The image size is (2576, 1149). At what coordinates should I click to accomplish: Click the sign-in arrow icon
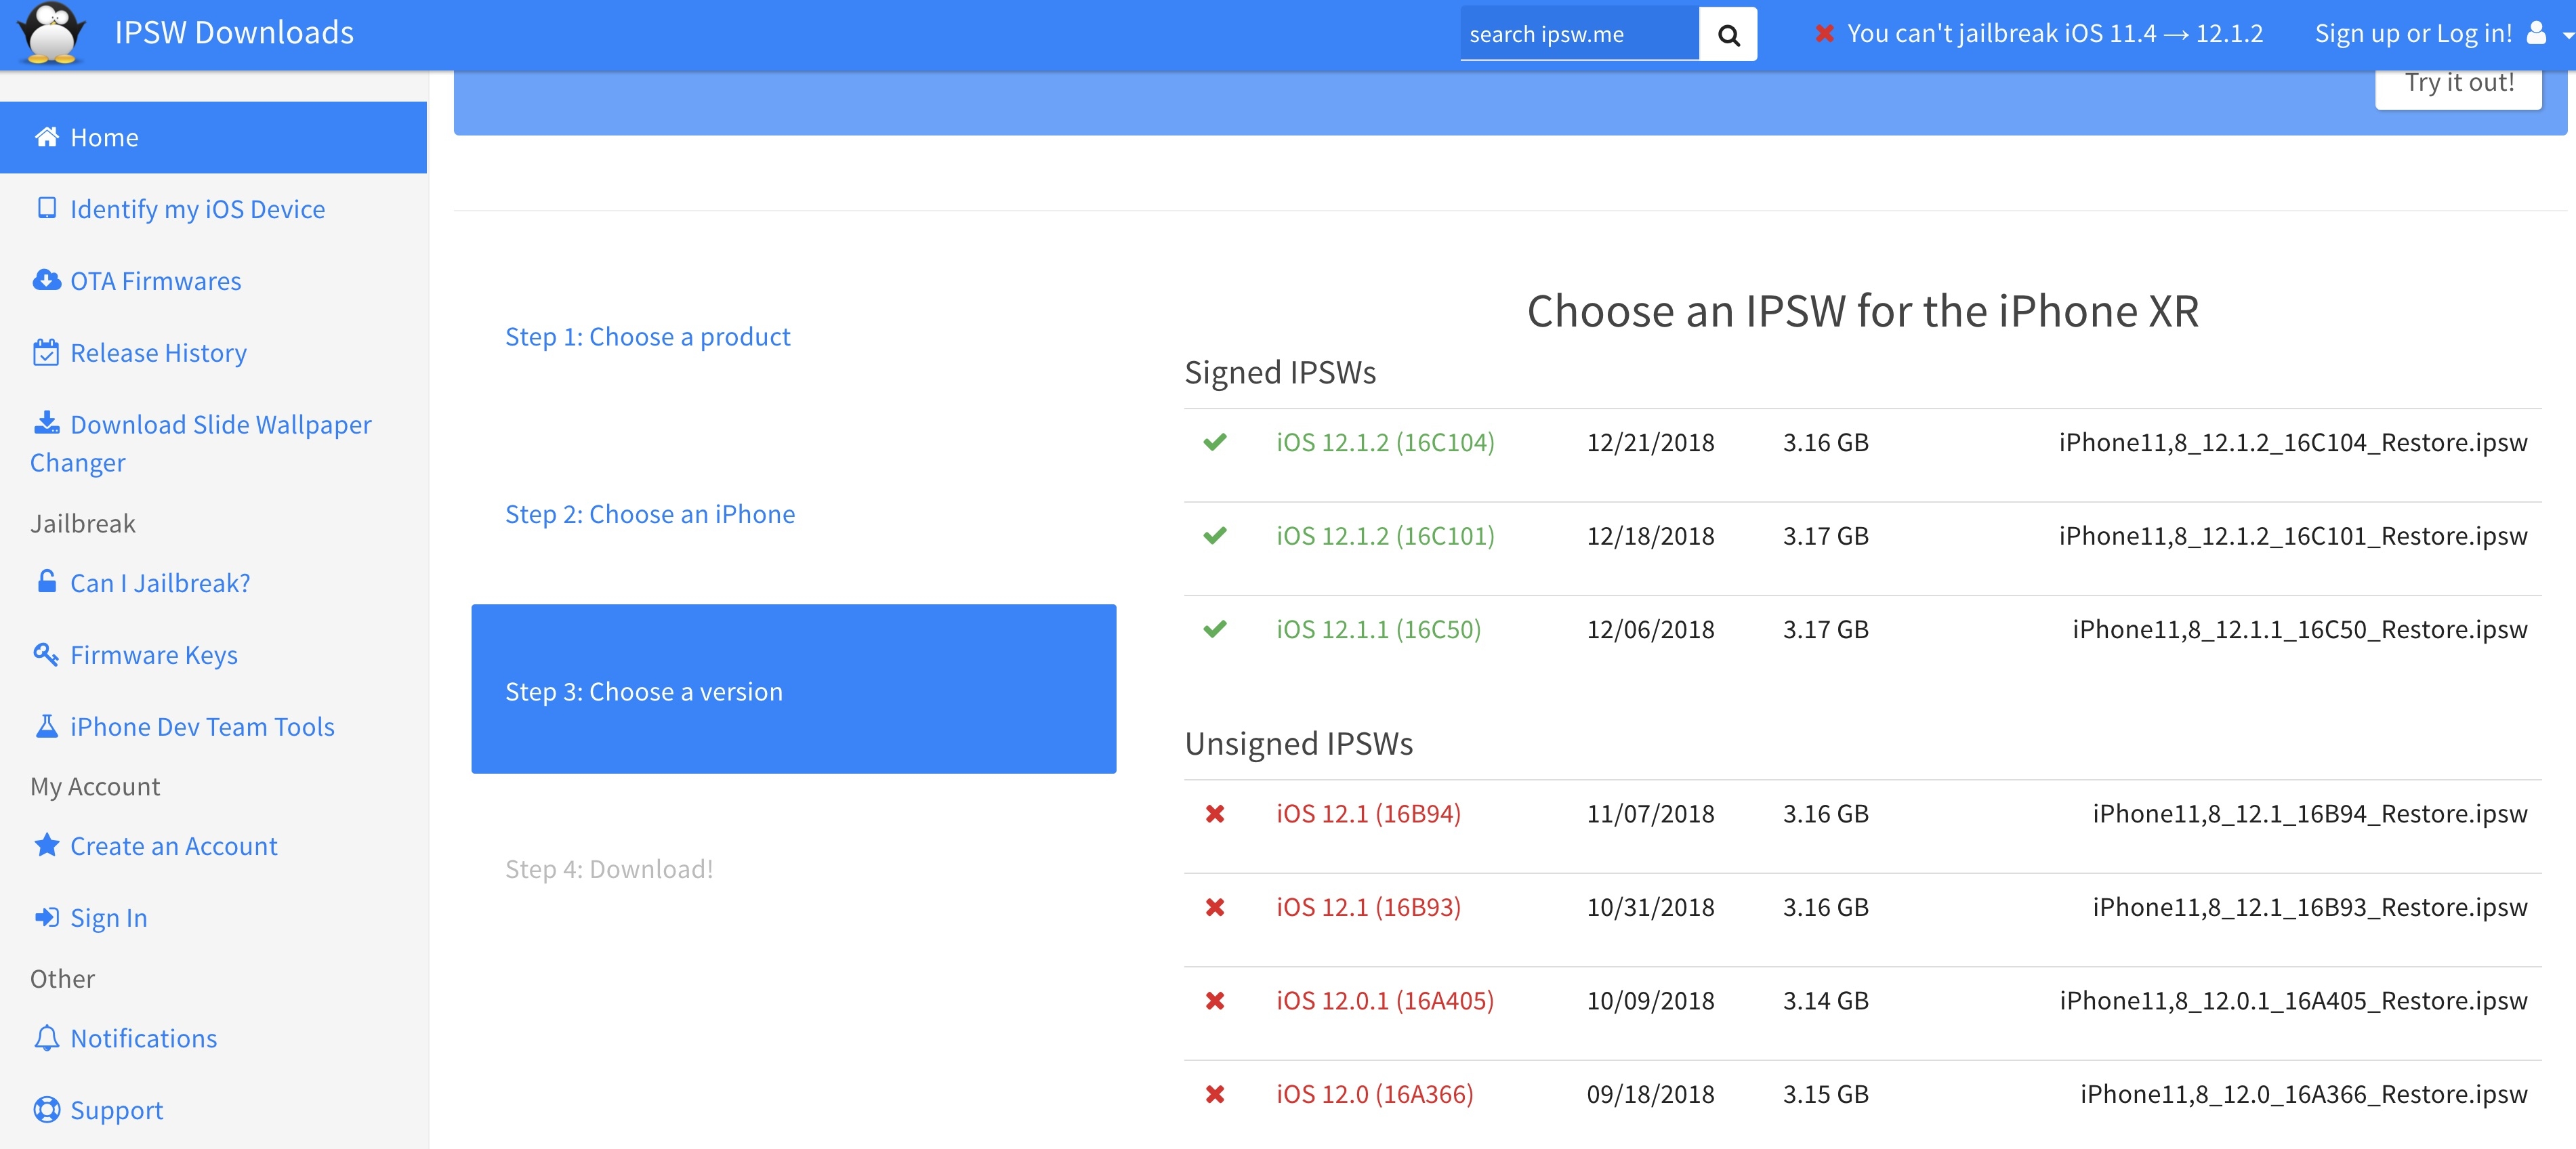point(47,917)
